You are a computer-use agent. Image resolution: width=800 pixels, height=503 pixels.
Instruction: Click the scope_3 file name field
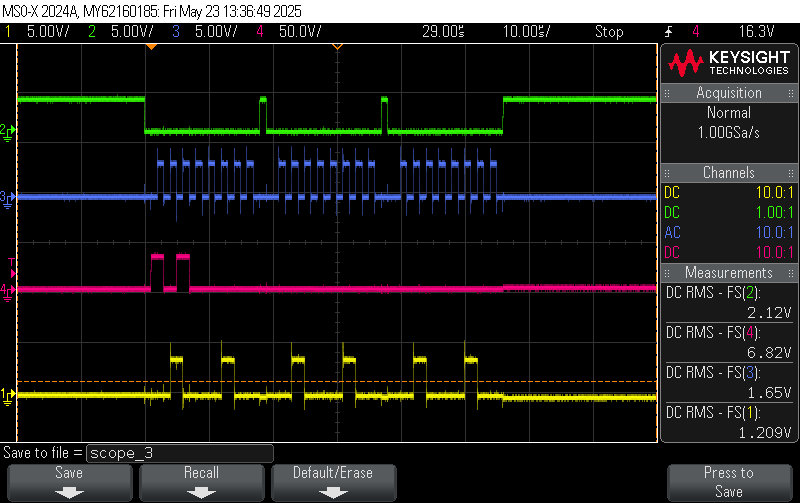coord(180,453)
